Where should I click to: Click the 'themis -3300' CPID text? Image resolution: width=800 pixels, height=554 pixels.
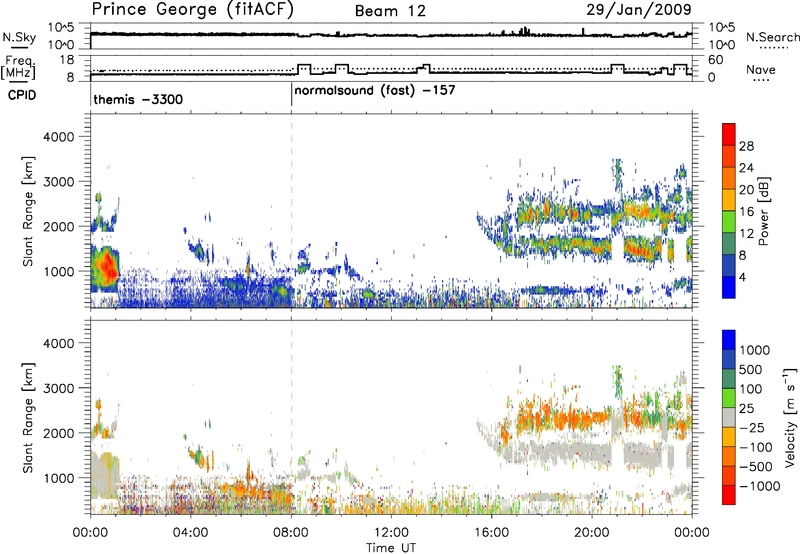click(138, 99)
